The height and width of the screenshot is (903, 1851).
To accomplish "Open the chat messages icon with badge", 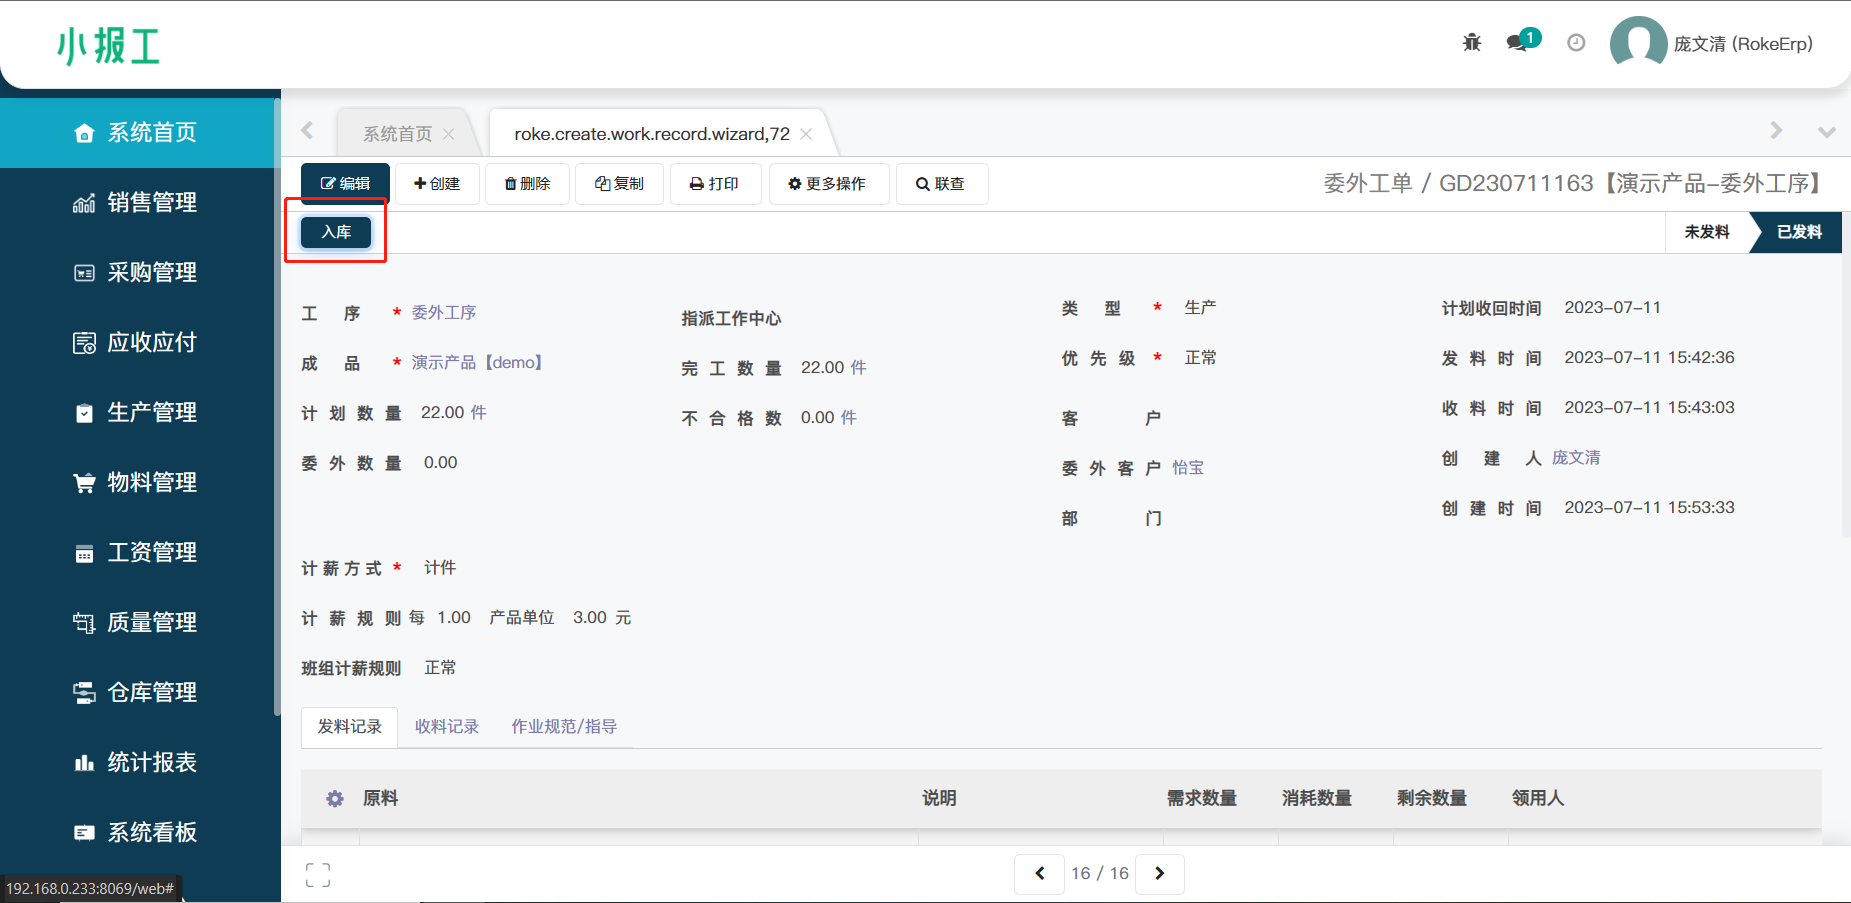I will tap(1518, 42).
